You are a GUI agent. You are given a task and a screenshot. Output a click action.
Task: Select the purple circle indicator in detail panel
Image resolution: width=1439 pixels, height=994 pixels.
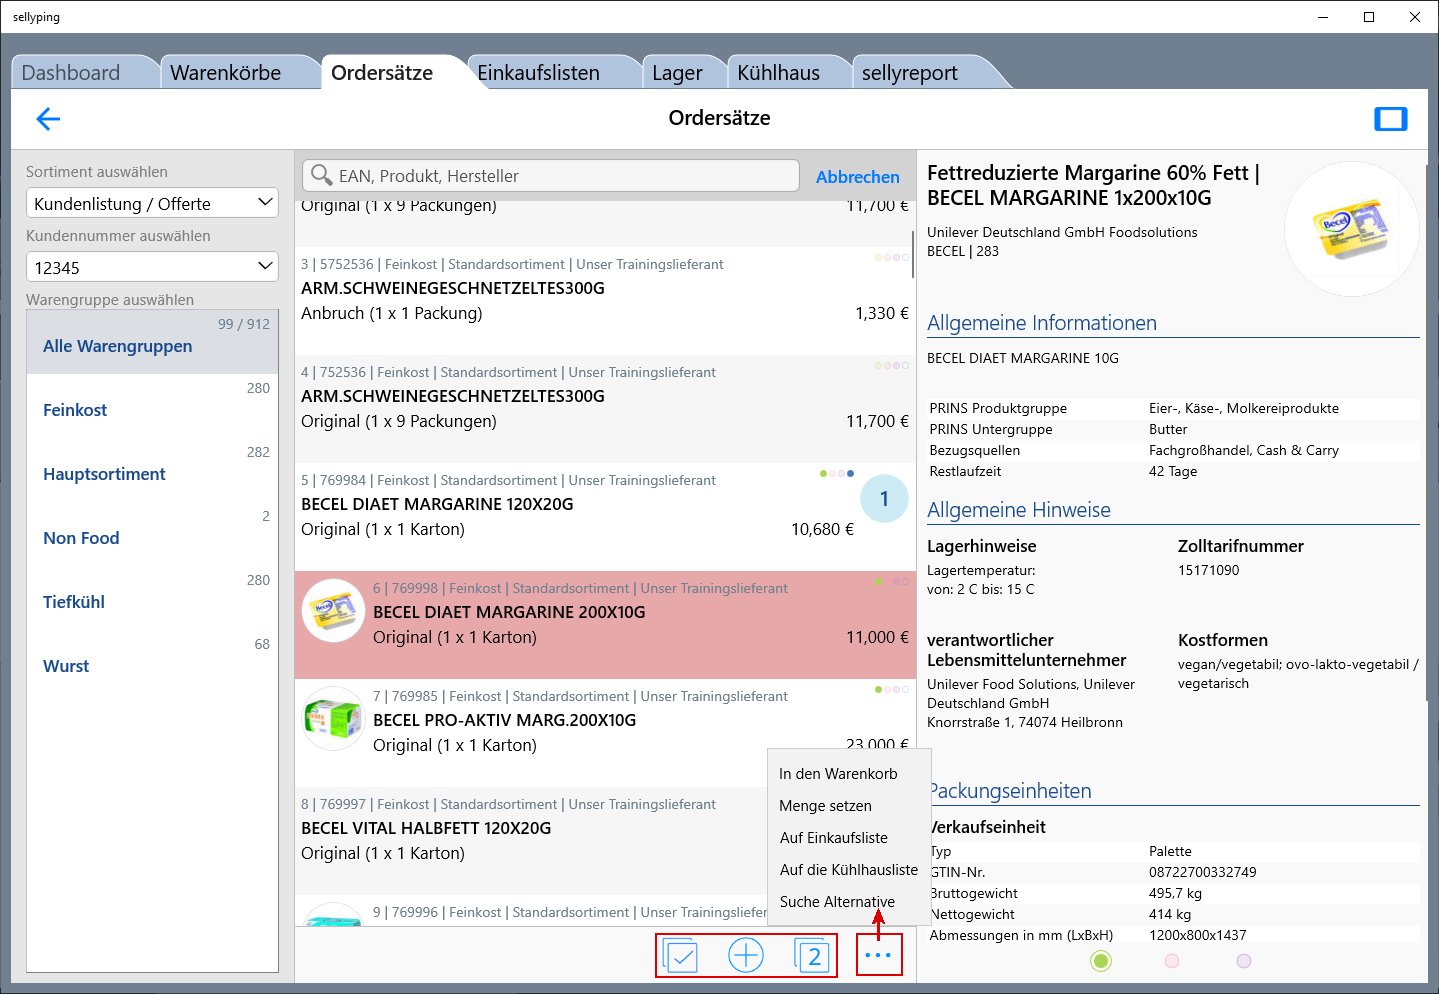tap(1244, 961)
